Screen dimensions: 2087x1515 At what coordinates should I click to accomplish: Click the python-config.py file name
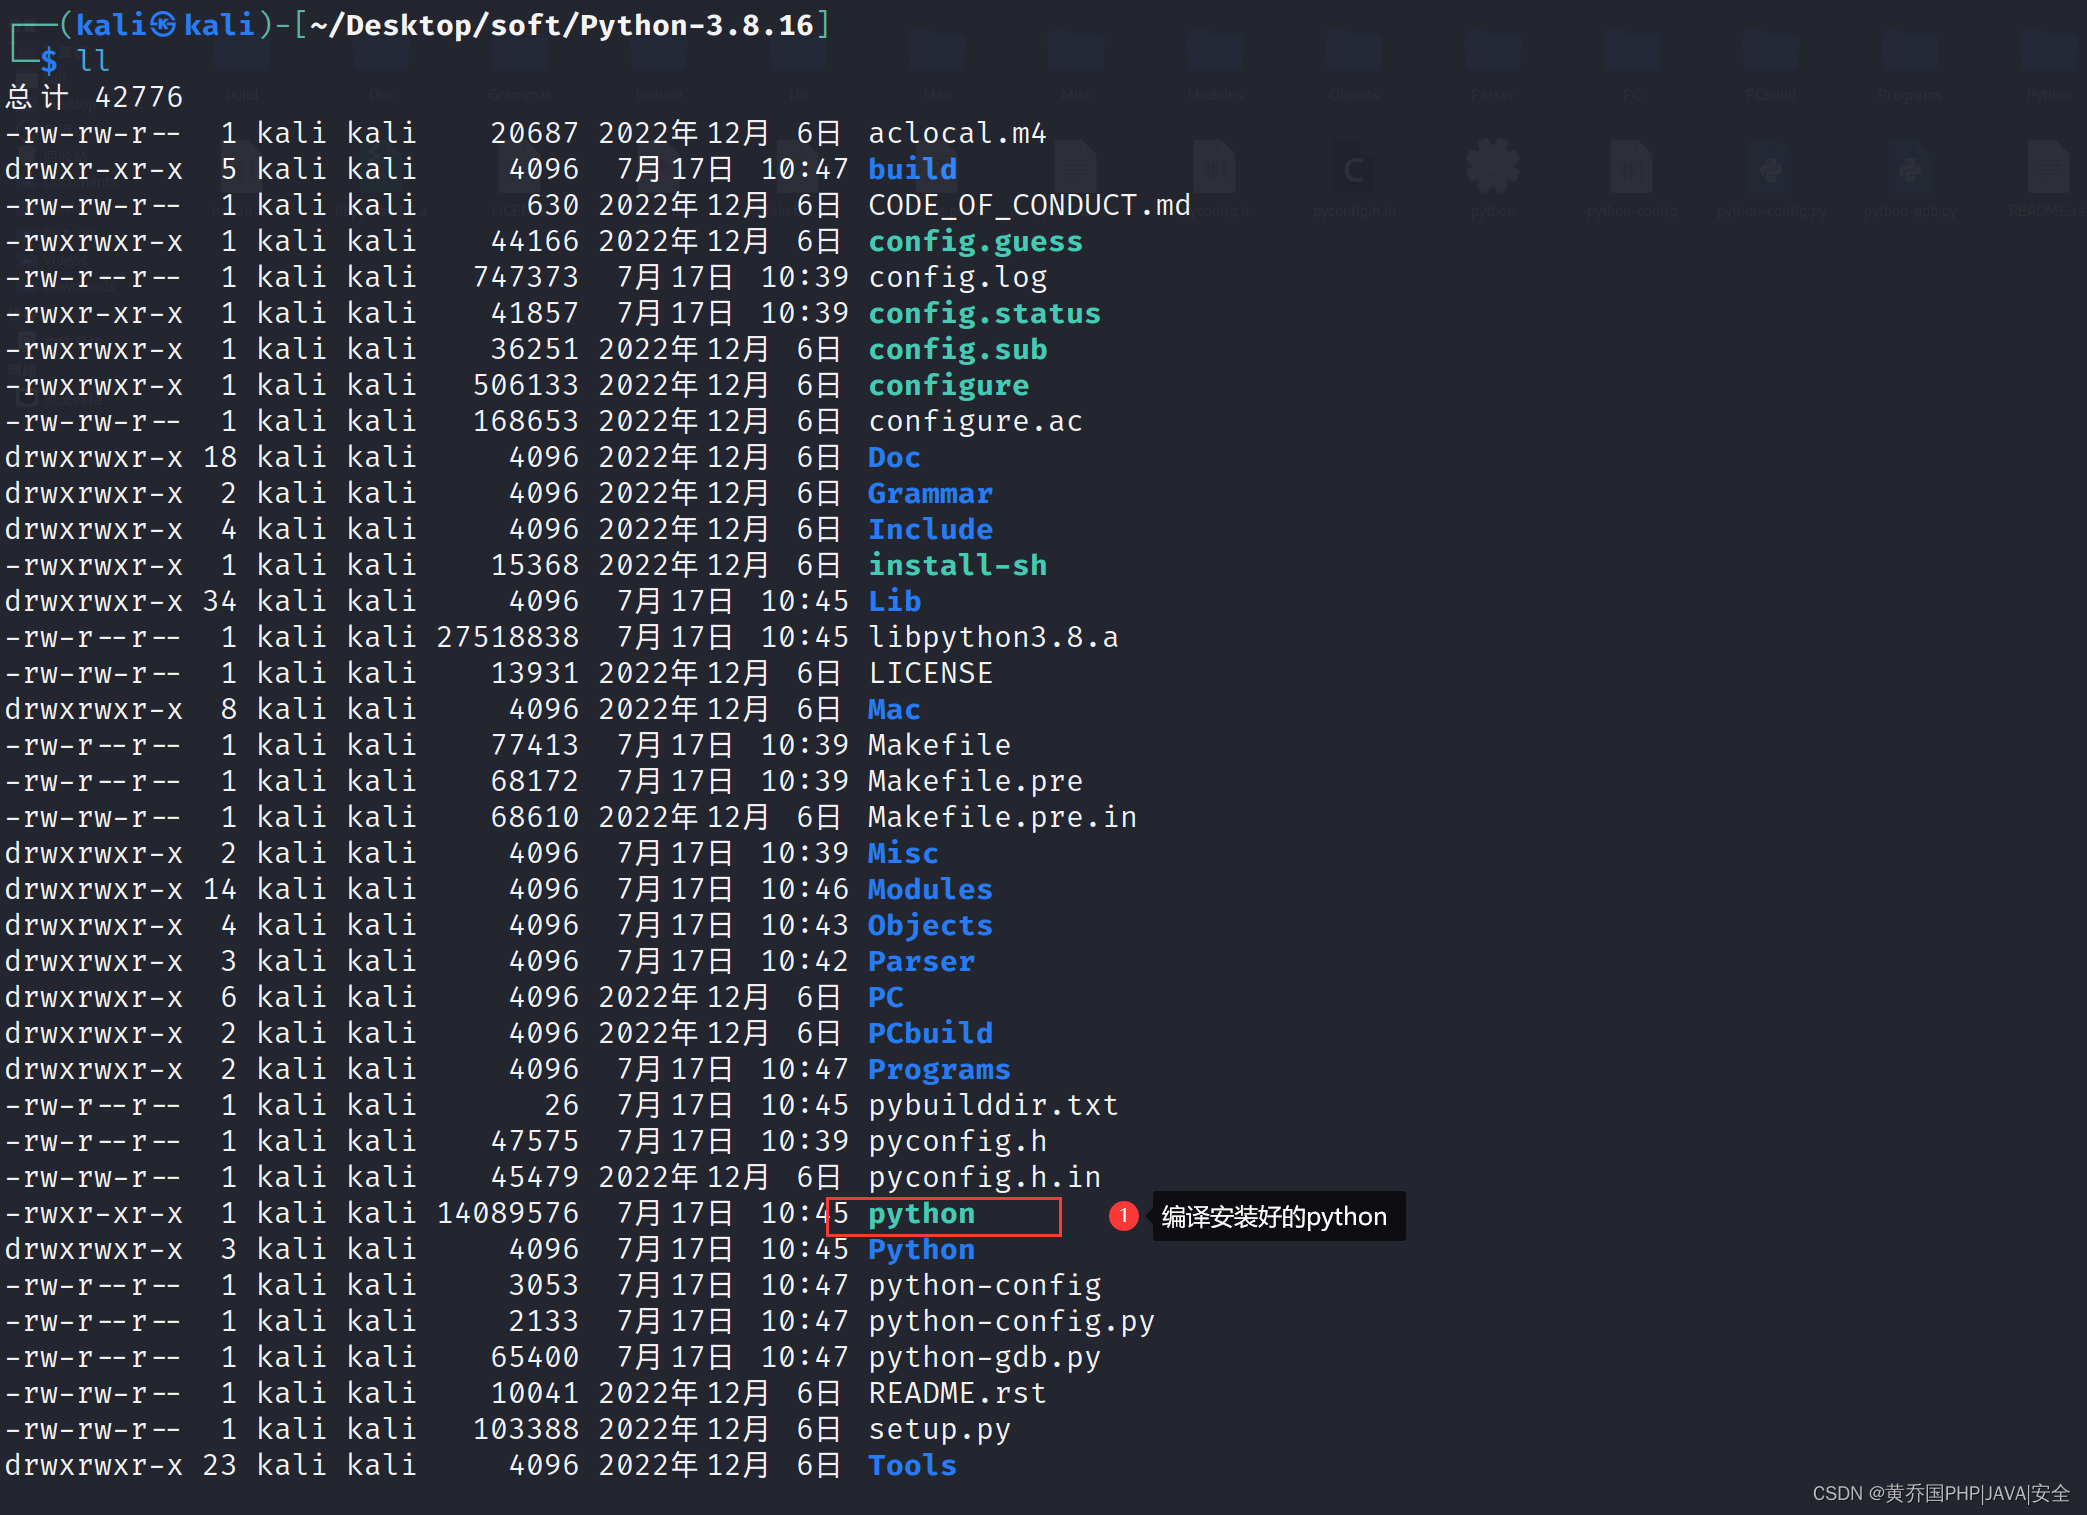tap(1011, 1321)
